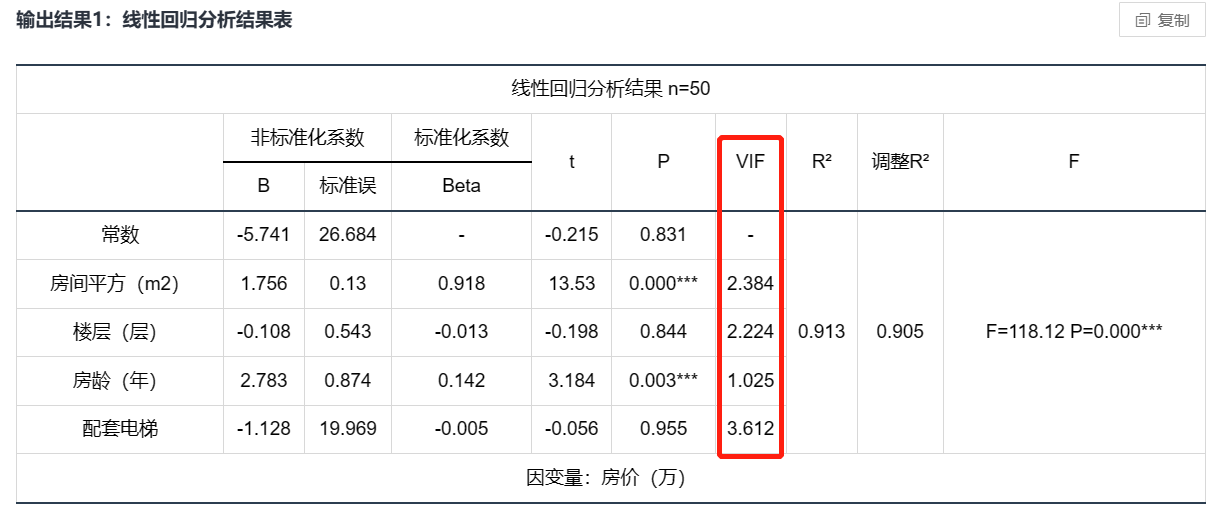Screen dimensions: 1221x512
Task: Click the 房间平方 (m2) row label
Action: click(x=114, y=283)
